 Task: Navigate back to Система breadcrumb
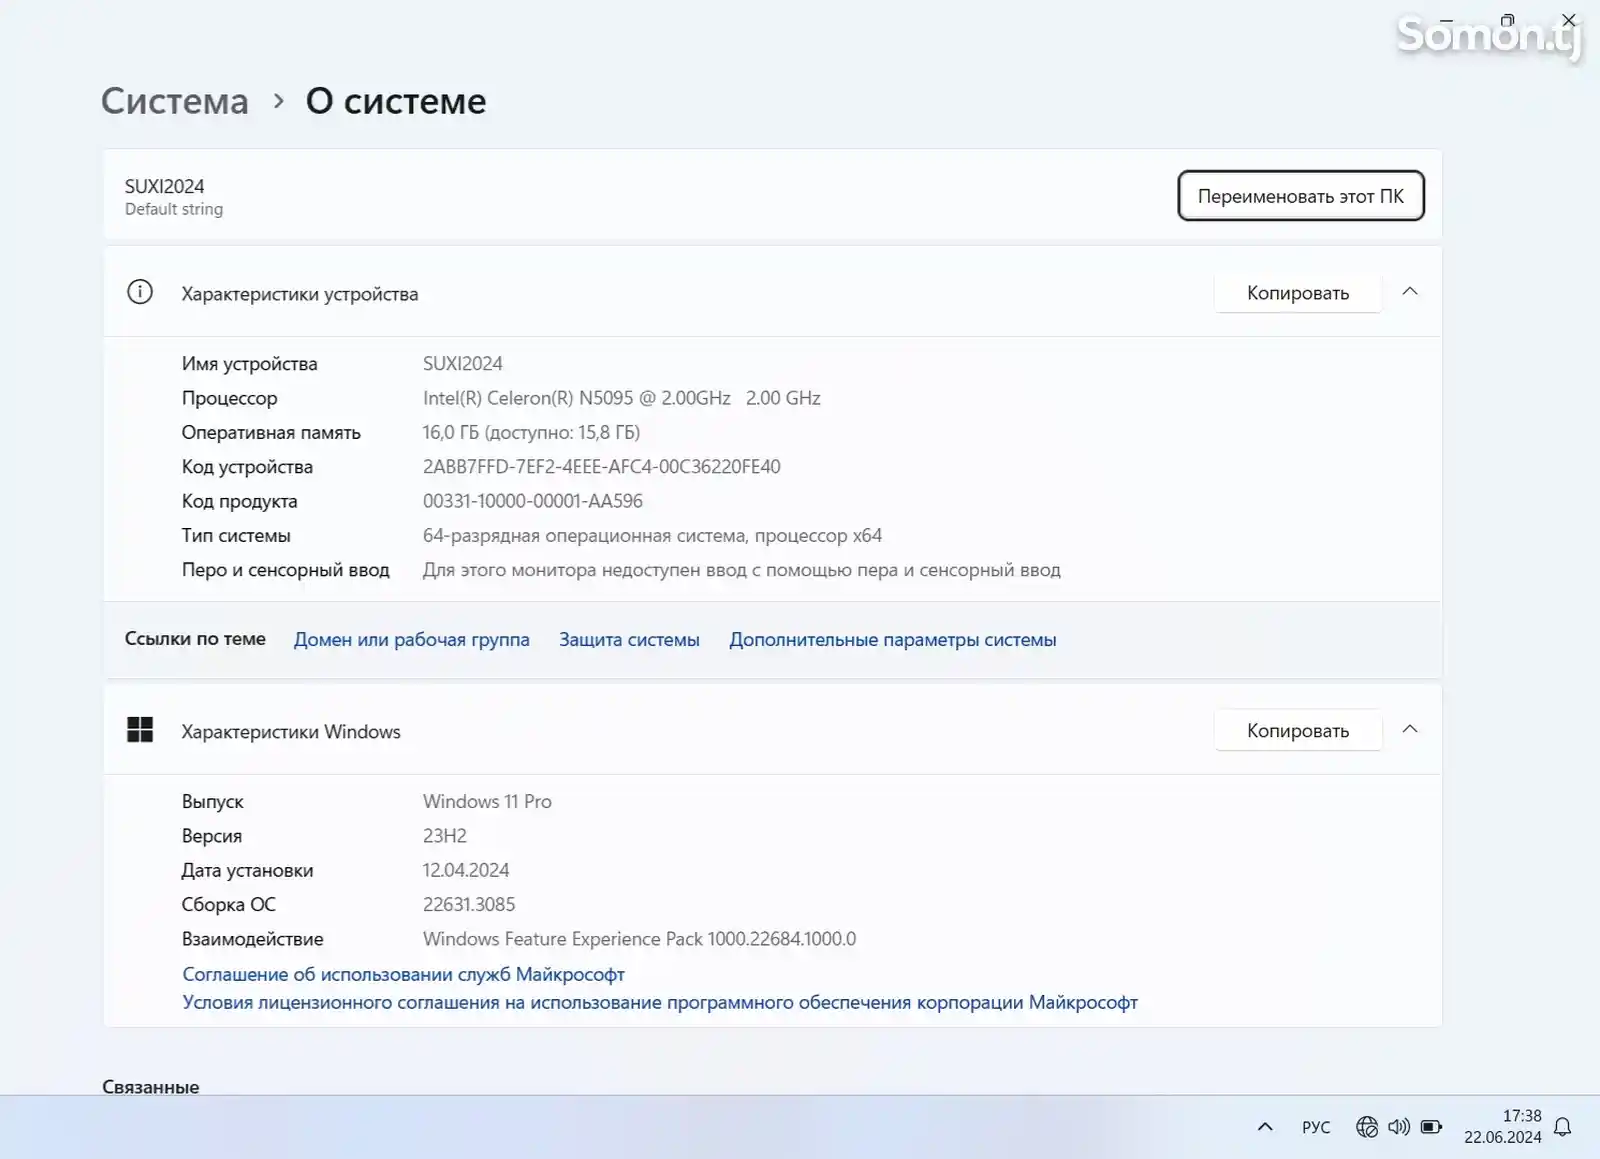175,101
